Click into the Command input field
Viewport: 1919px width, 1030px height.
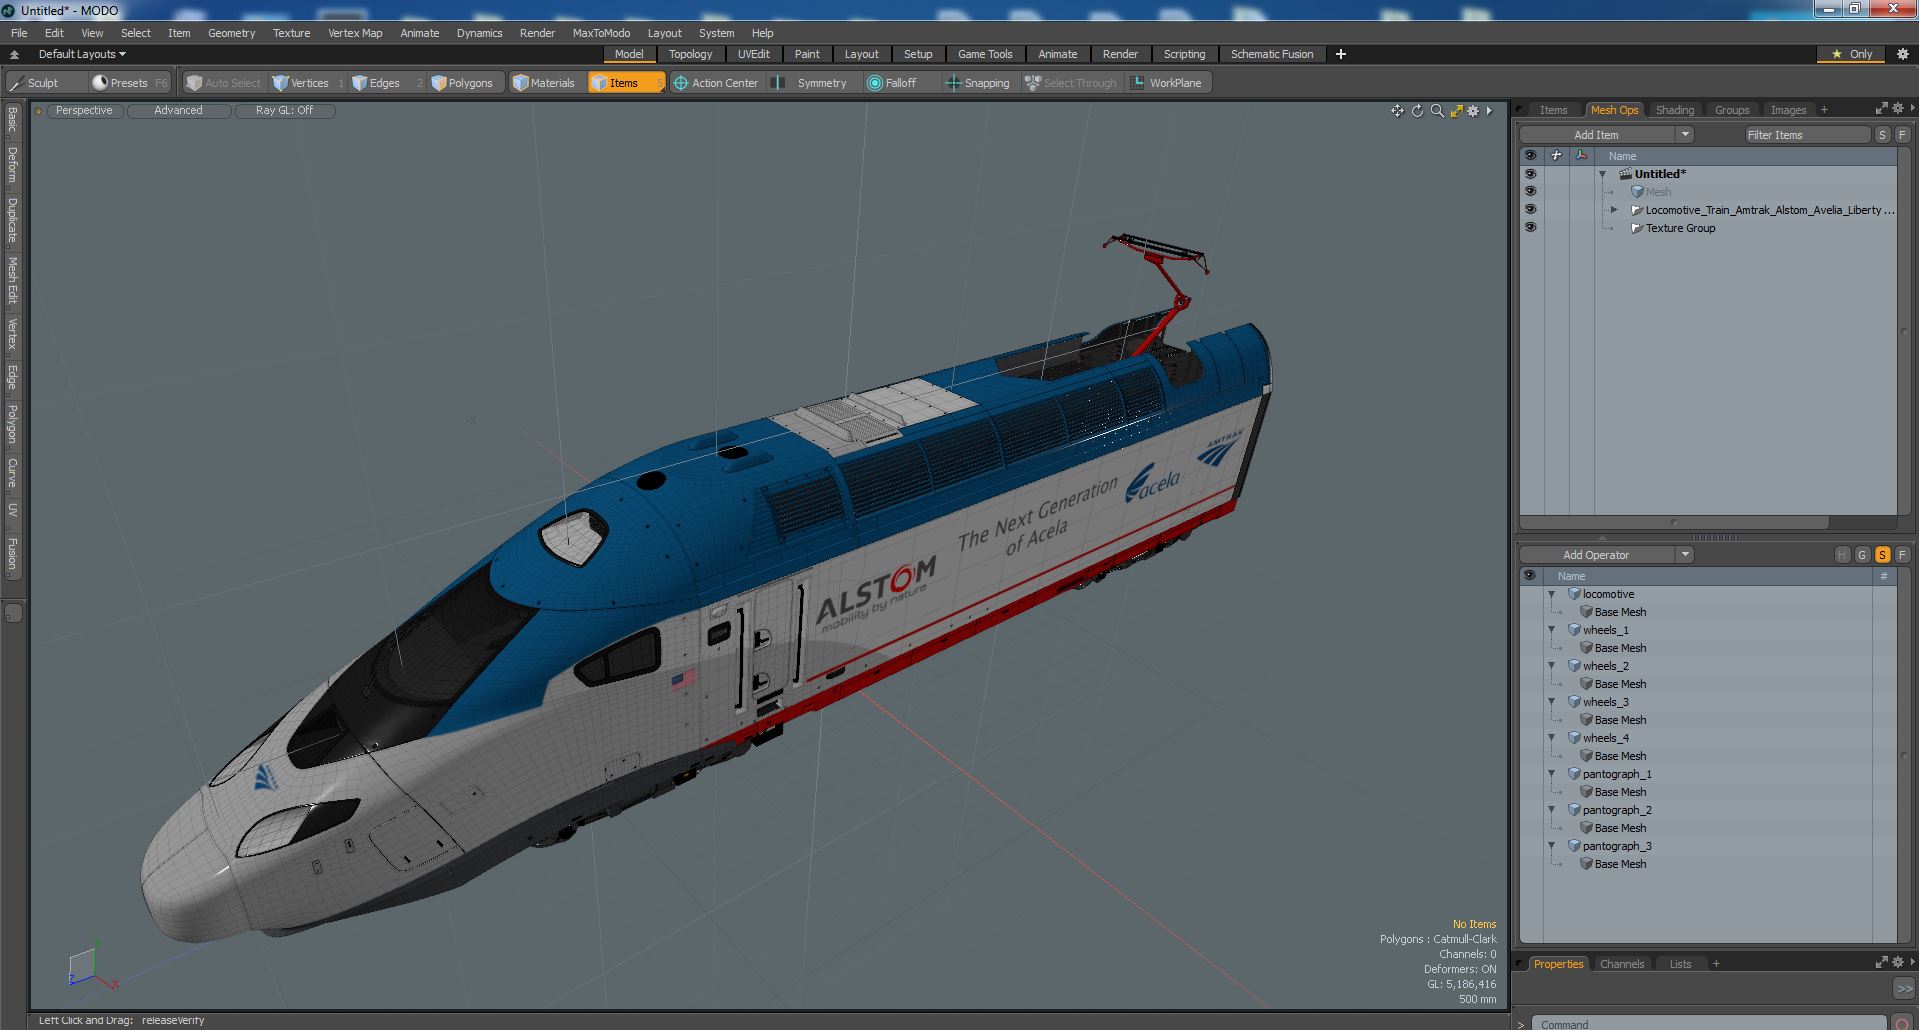pos(1708,1023)
